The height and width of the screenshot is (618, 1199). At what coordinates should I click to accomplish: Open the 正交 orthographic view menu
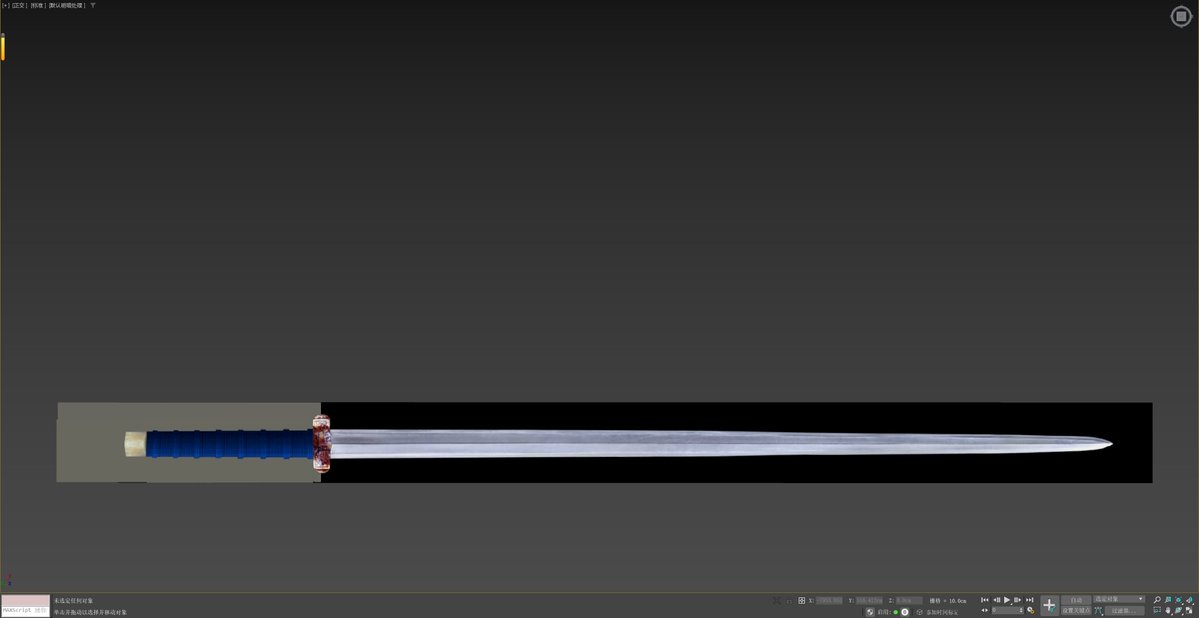20,5
